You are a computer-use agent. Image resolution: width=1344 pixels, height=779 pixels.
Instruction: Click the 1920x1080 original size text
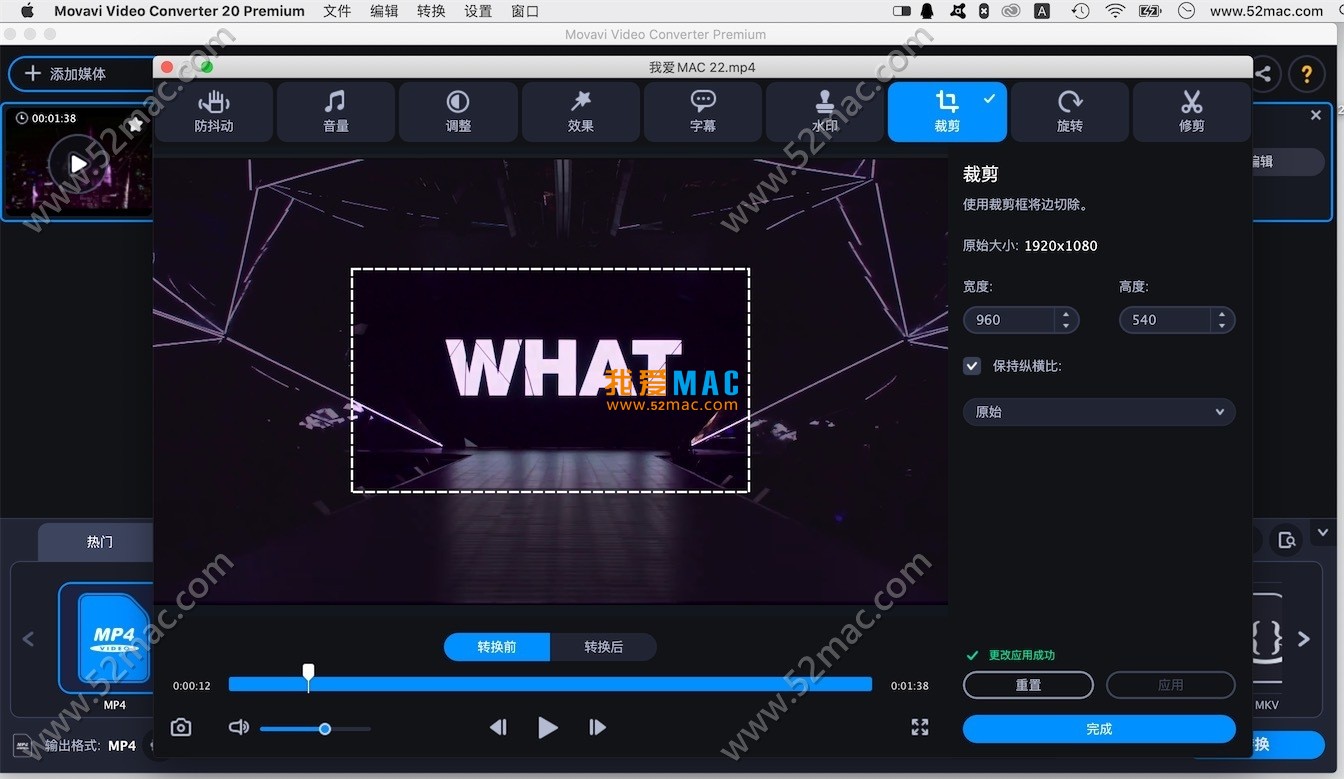1060,245
